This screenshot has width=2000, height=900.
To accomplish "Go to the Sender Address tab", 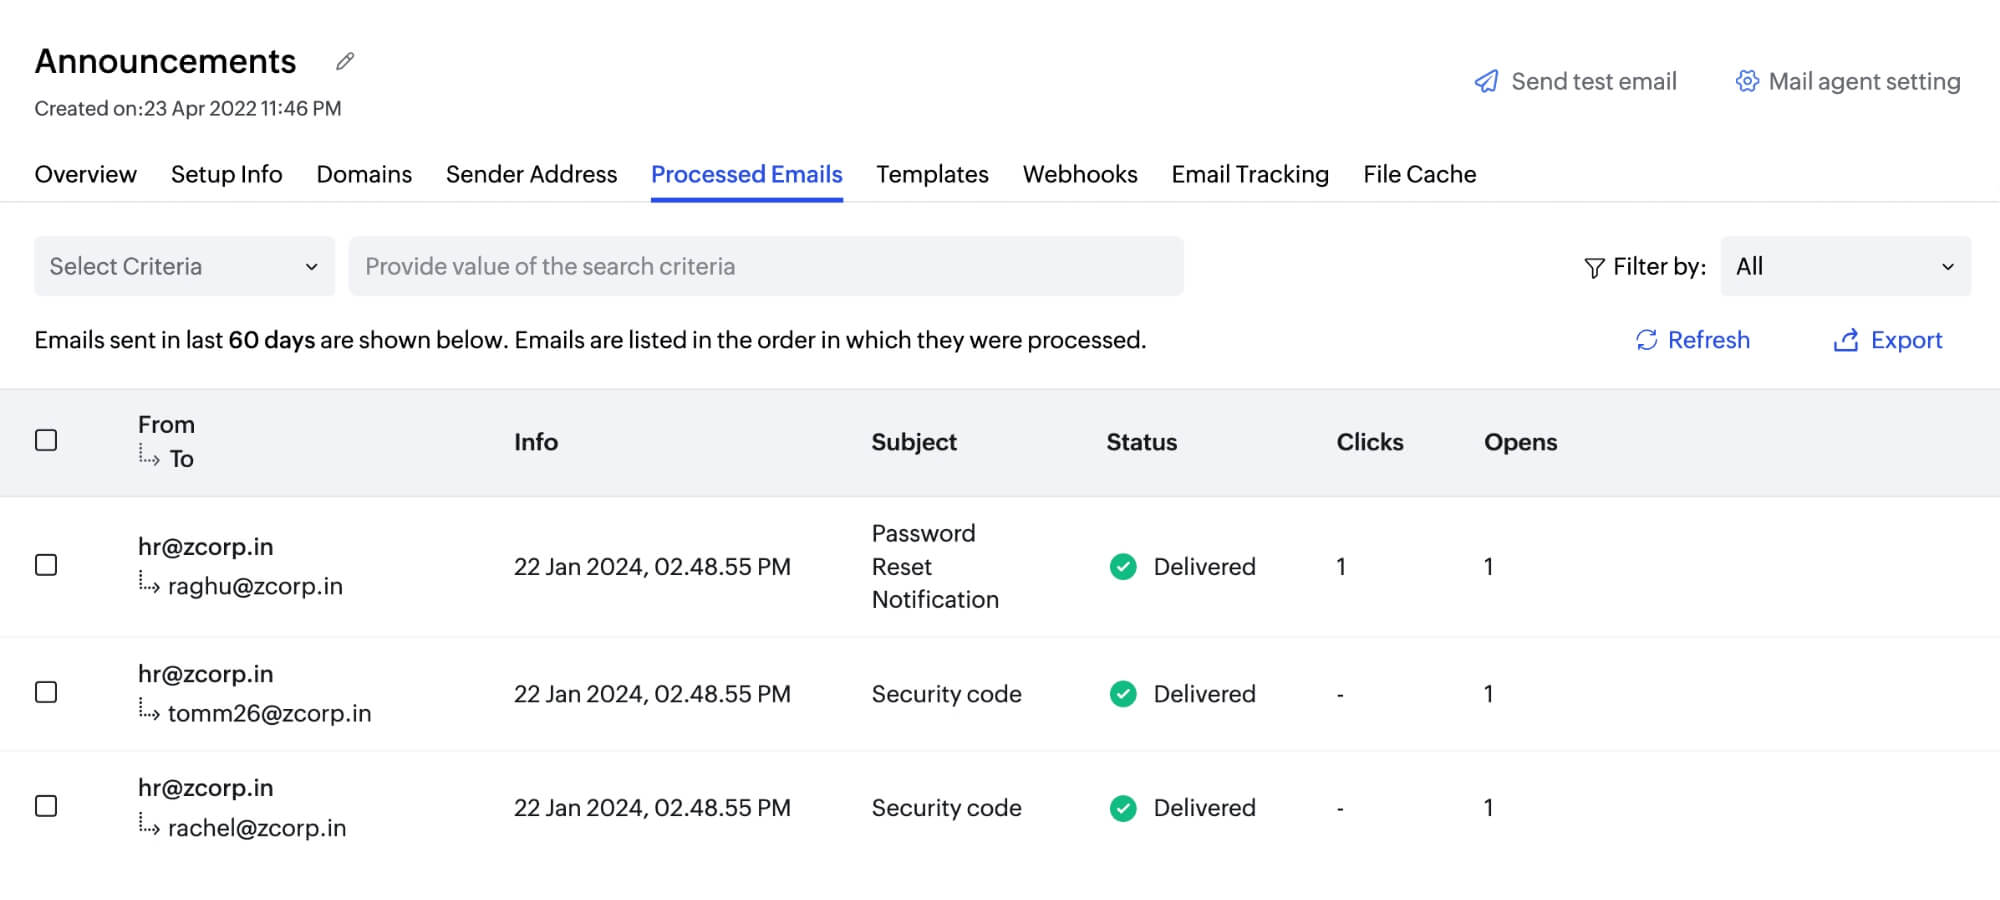I will pyautogui.click(x=531, y=175).
